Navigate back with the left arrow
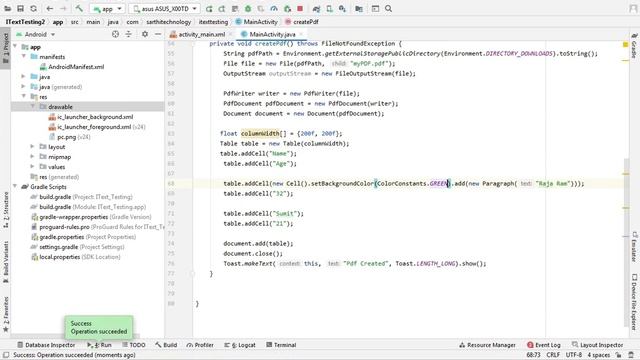 click(x=50, y=8)
